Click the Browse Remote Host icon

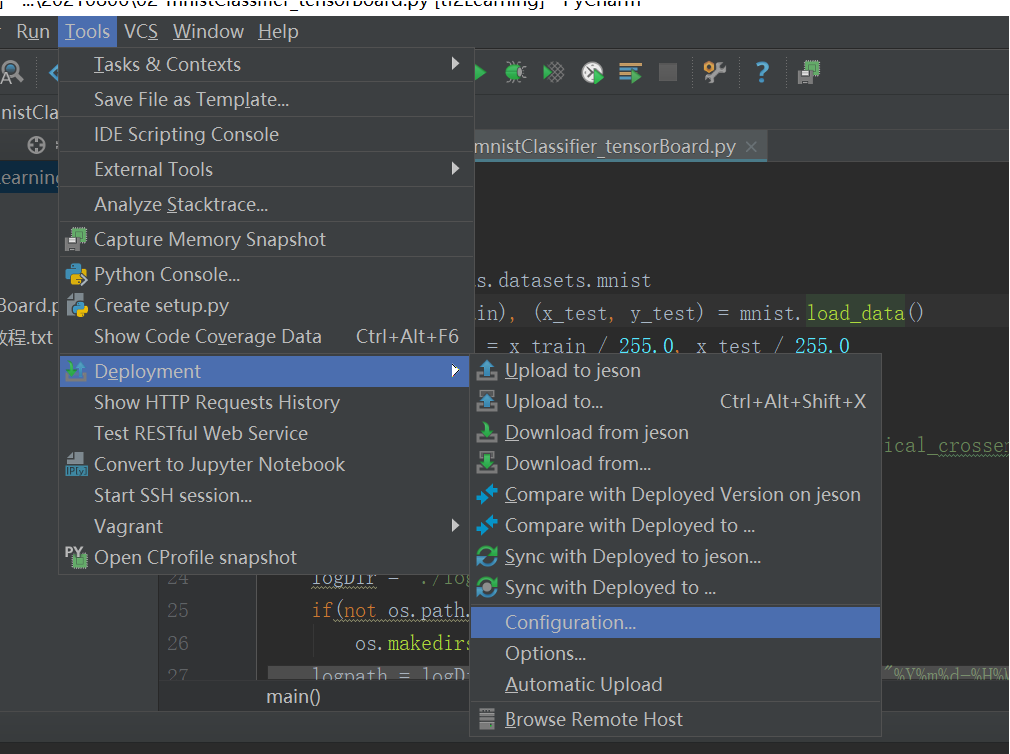click(487, 719)
